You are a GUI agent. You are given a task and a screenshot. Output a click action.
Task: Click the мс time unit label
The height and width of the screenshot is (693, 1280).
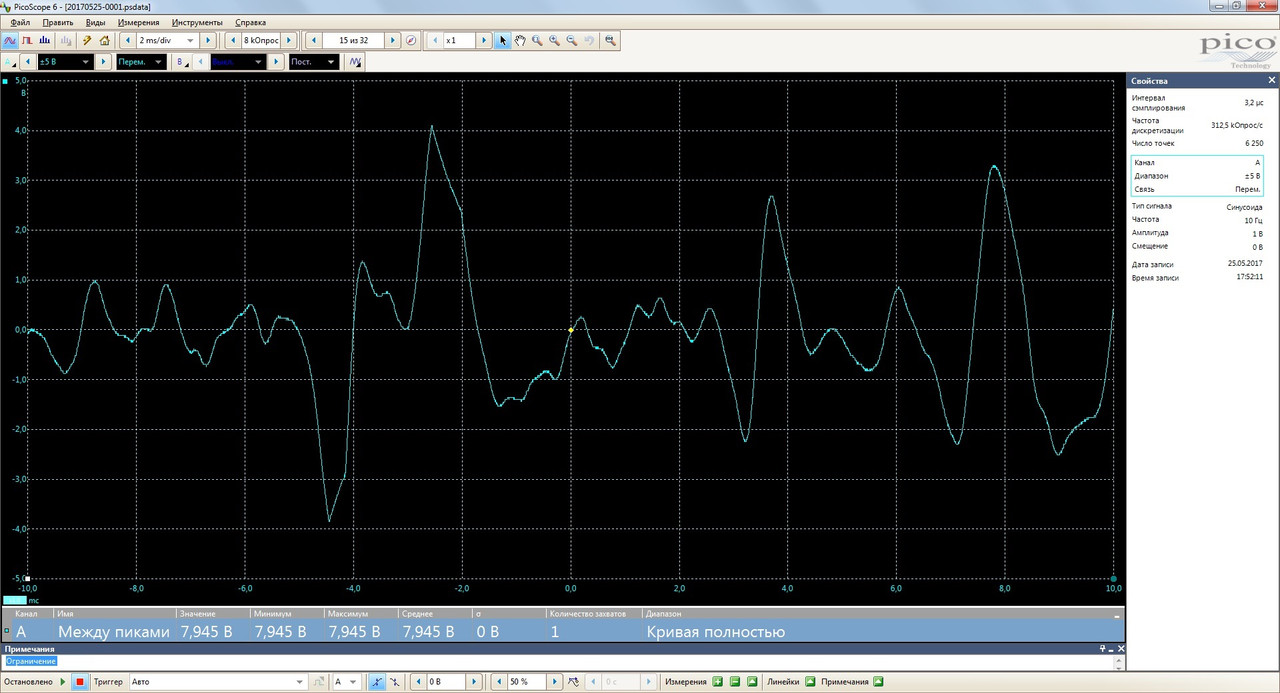tap(33, 600)
